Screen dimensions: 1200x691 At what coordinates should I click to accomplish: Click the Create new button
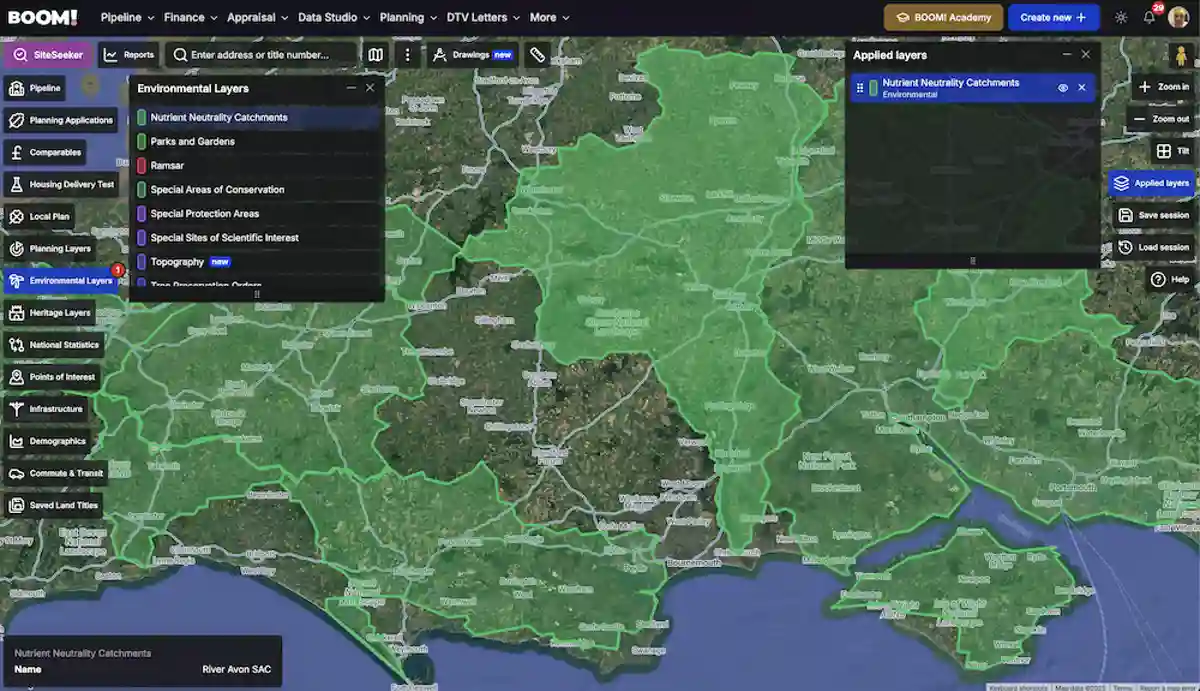pos(1054,17)
